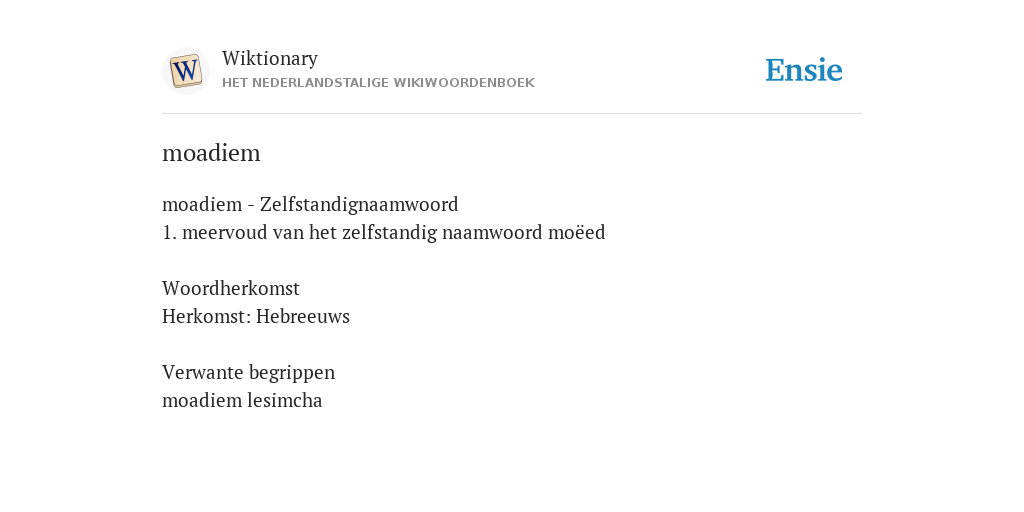Click the Wiktionary W logo icon
Image resolution: width=1024 pixels, height=512 pixels.
click(x=185, y=71)
